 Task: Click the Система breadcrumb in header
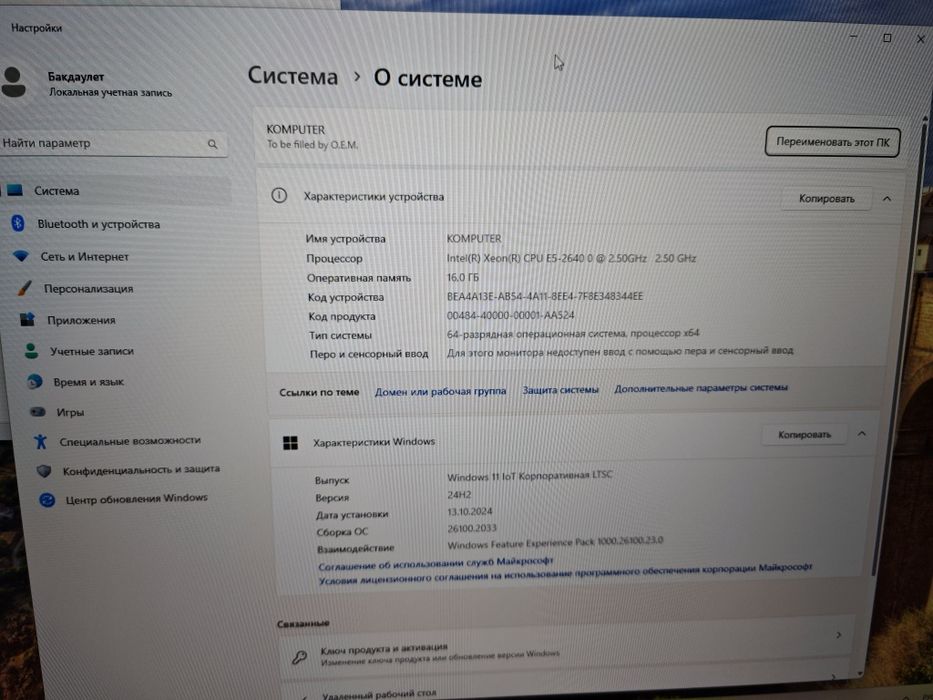[293, 76]
